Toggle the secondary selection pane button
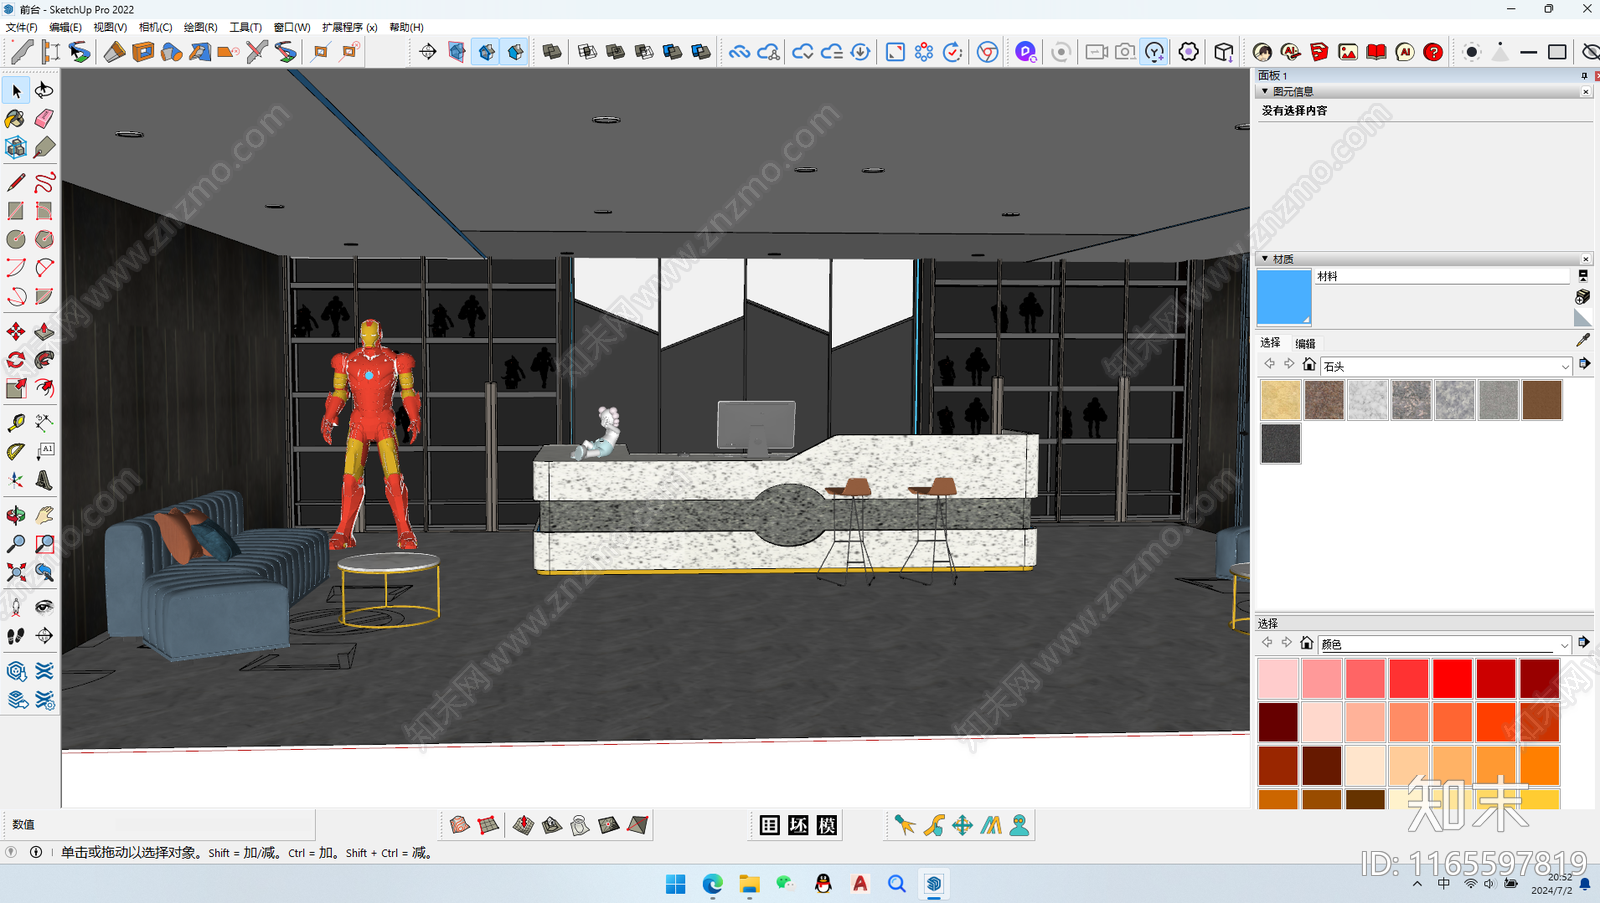 [x=1583, y=276]
